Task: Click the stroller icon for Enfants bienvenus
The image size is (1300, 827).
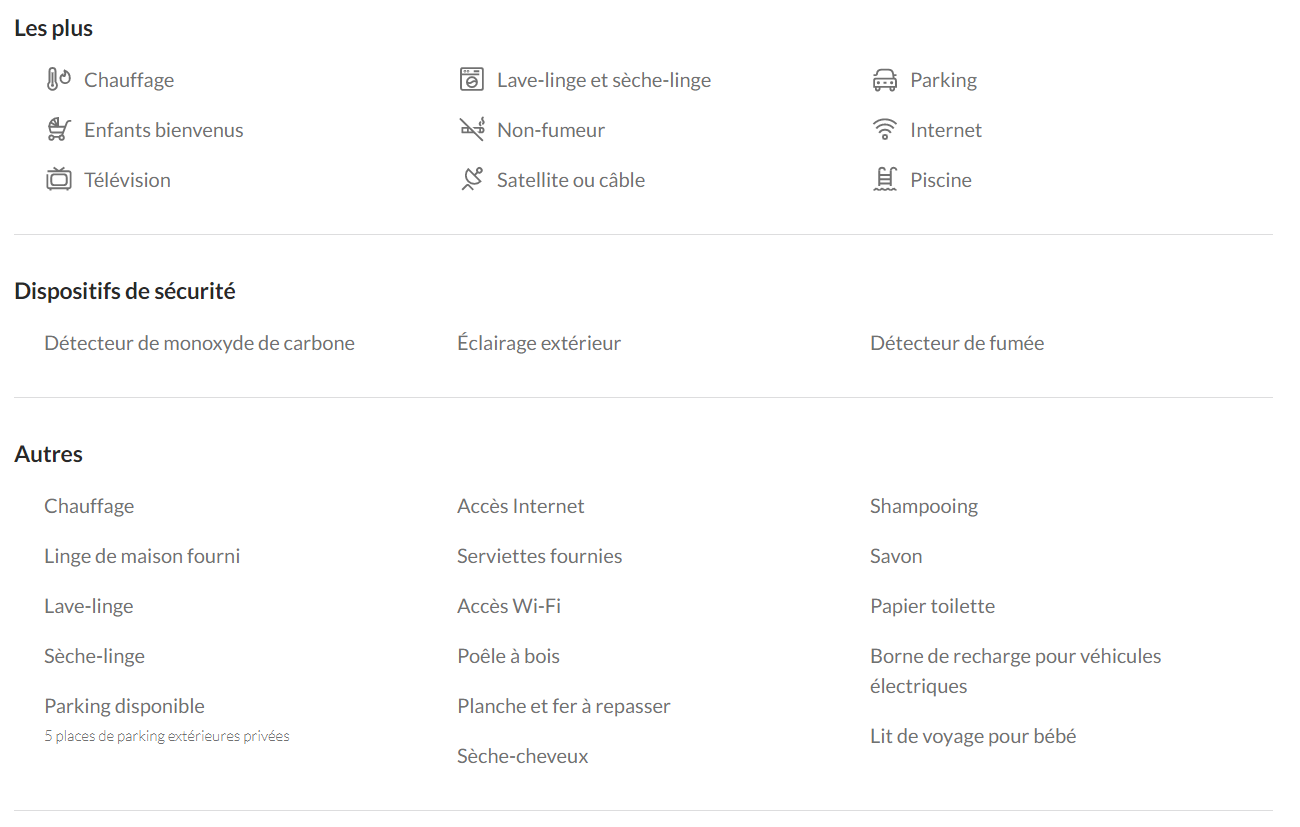Action: click(x=59, y=129)
